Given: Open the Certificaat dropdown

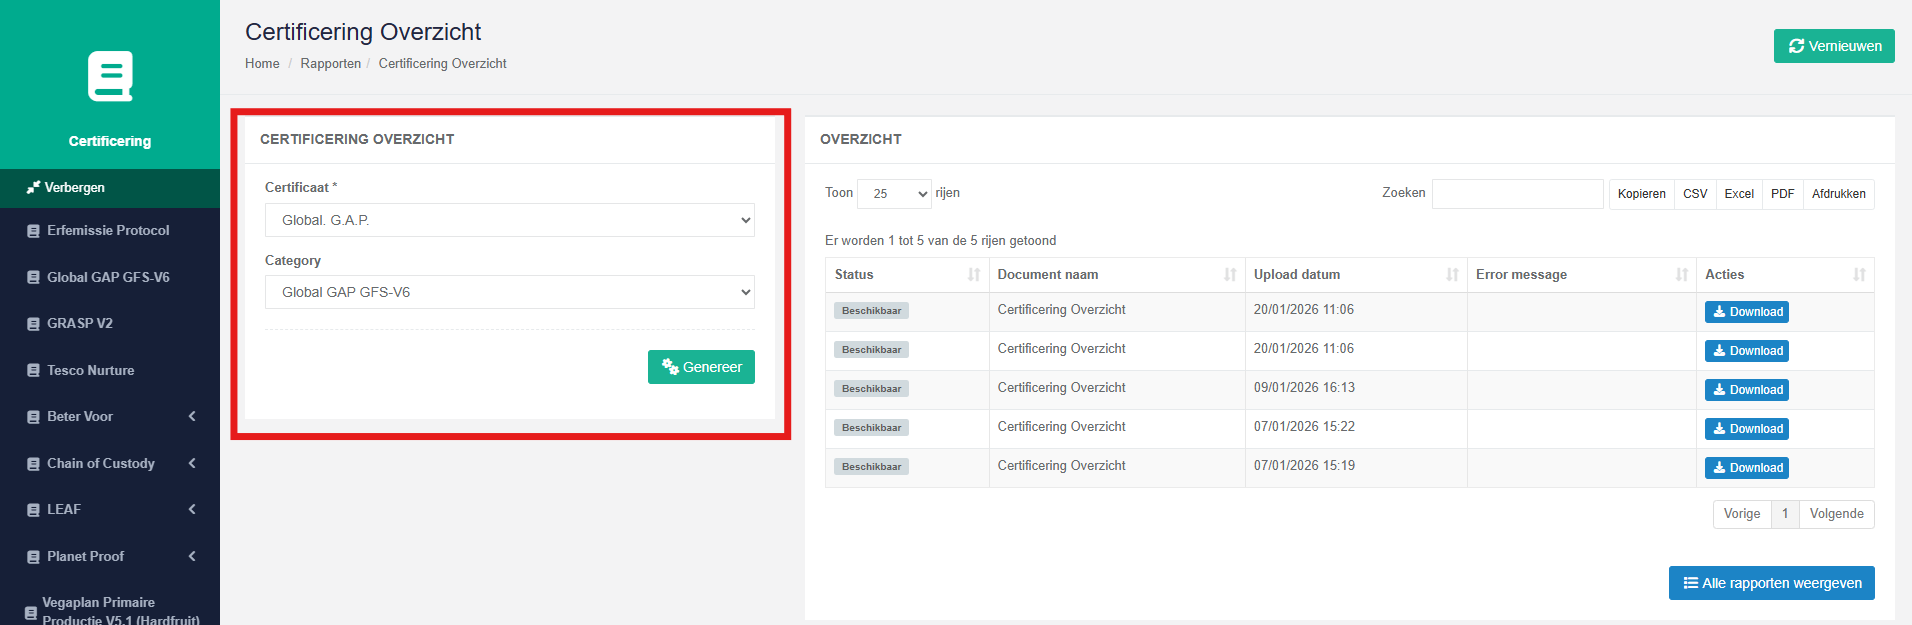Looking at the screenshot, I should 510,220.
